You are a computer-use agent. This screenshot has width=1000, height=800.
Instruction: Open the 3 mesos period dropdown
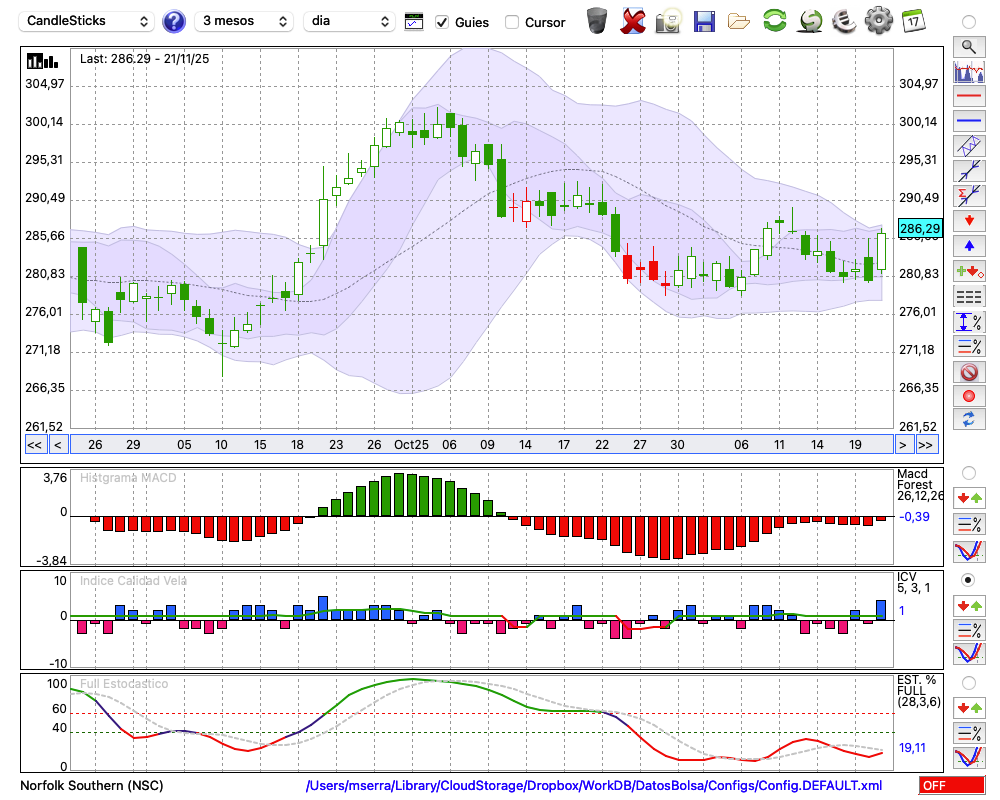[x=243, y=21]
